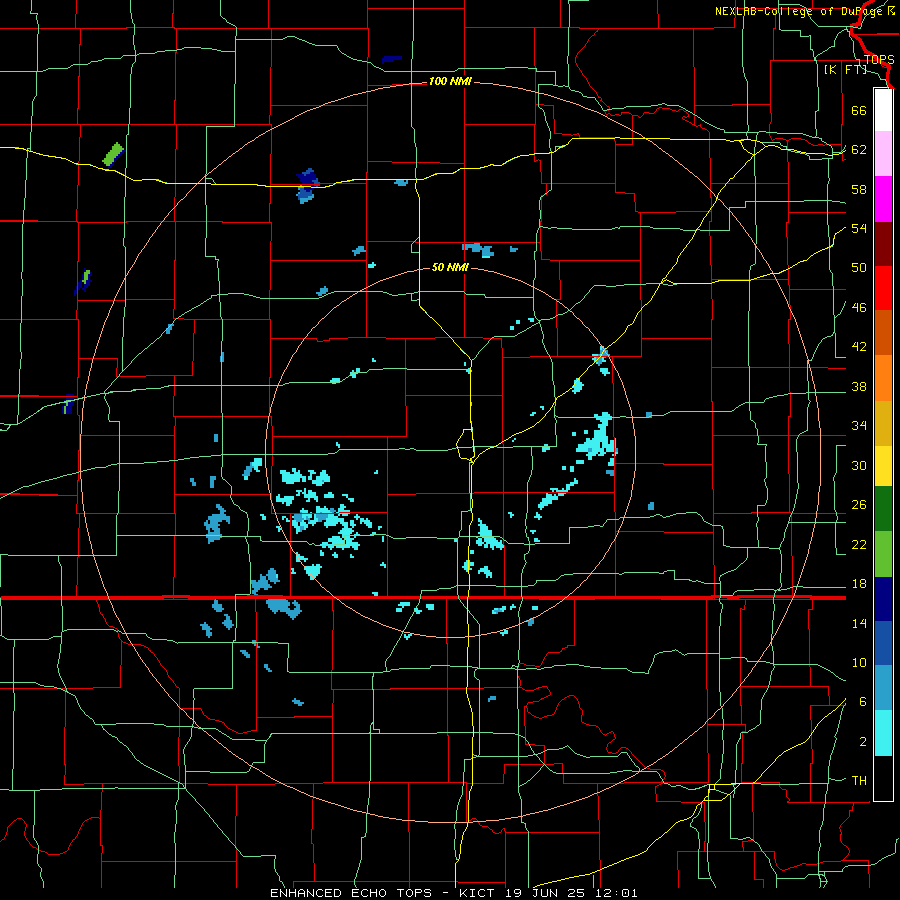The width and height of the screenshot is (900, 900).
Task: Pick the bright red legend swatch
Action: coord(883,288)
